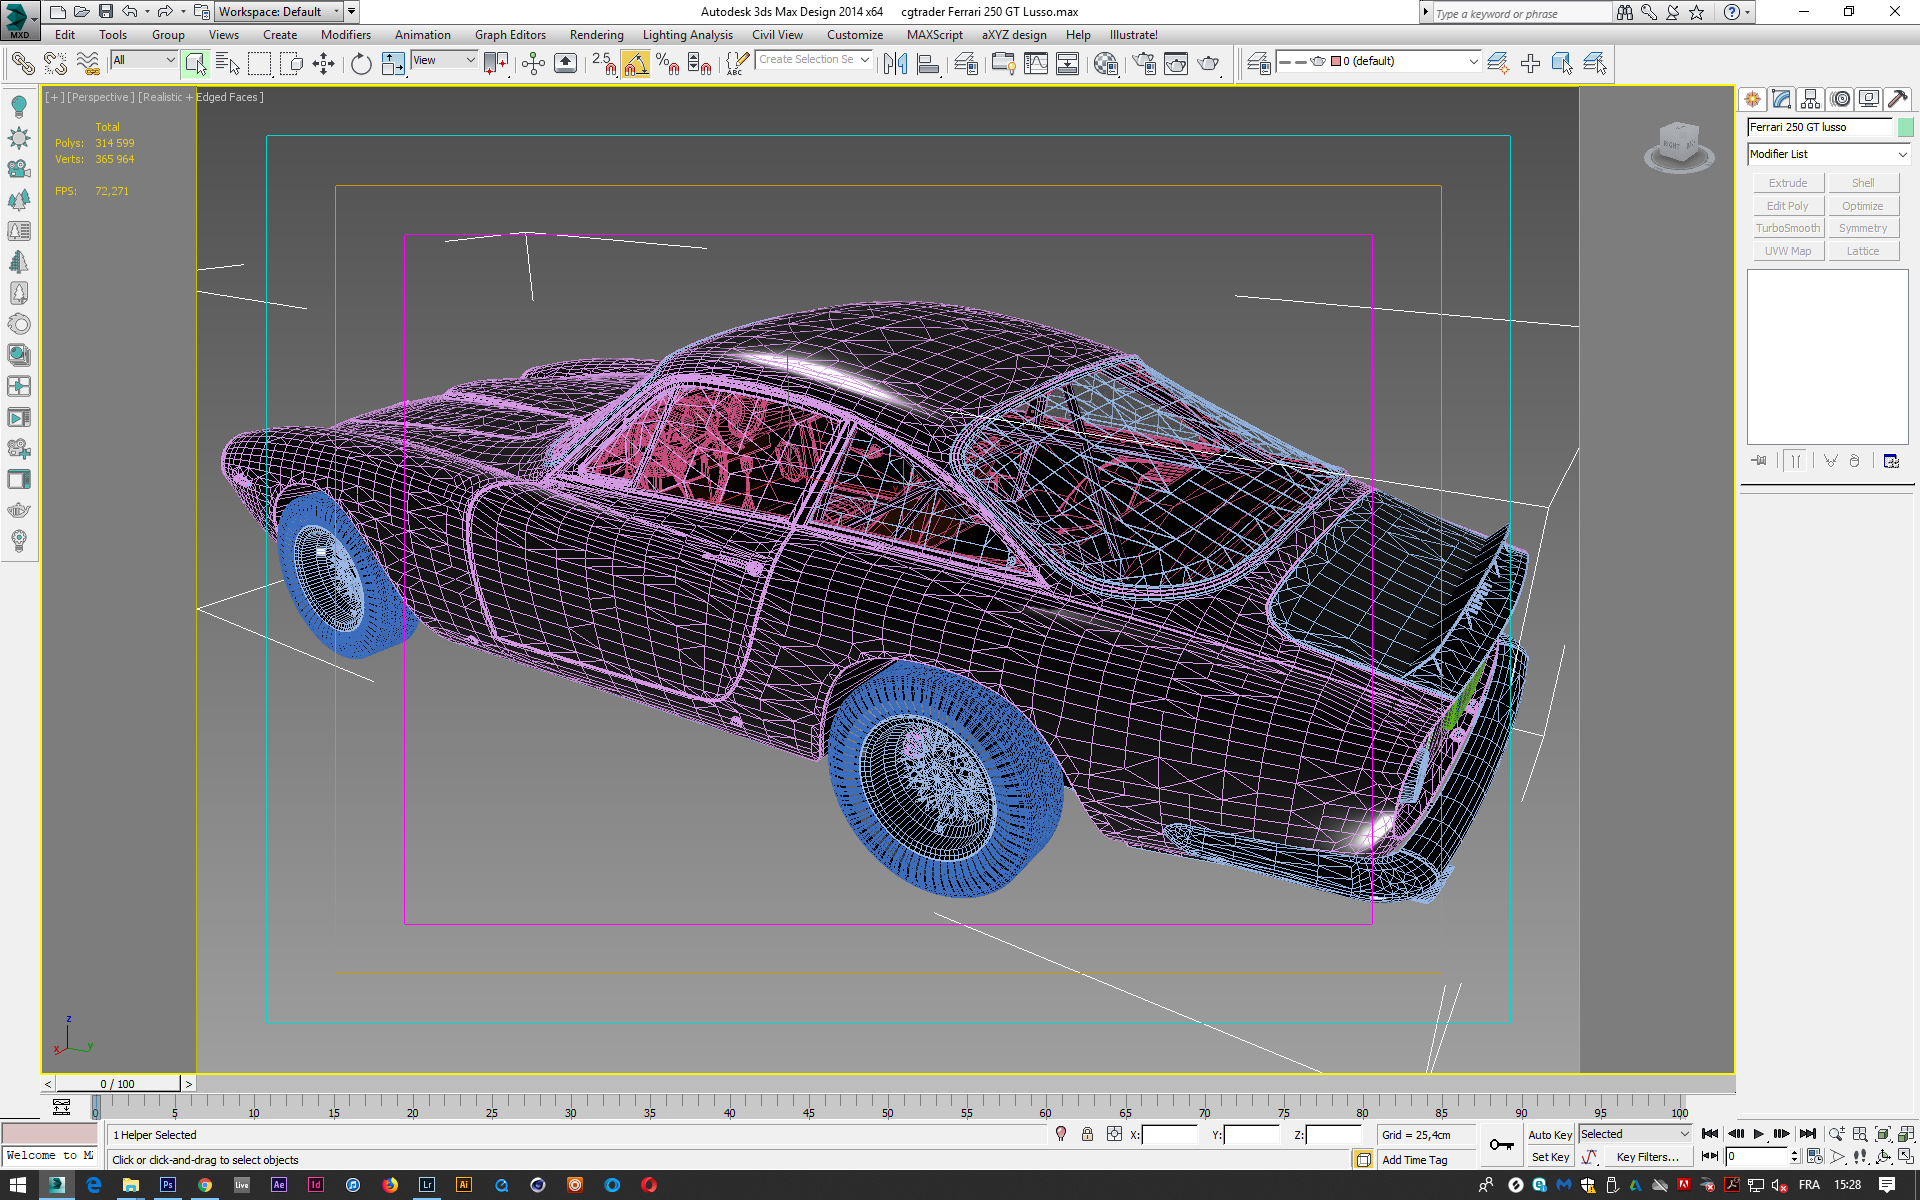Expand the Modifier List dropdown
Screen dimensions: 1920x1200
tap(1828, 154)
